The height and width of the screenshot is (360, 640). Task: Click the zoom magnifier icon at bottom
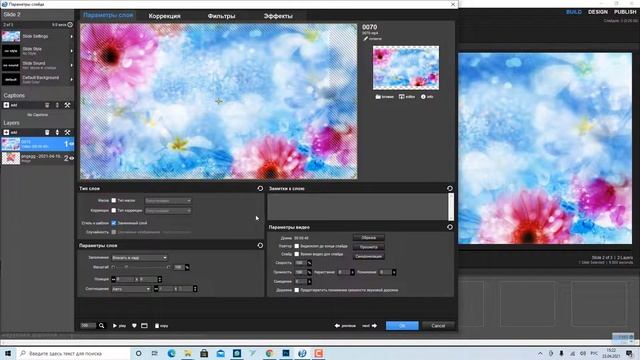pos(102,326)
